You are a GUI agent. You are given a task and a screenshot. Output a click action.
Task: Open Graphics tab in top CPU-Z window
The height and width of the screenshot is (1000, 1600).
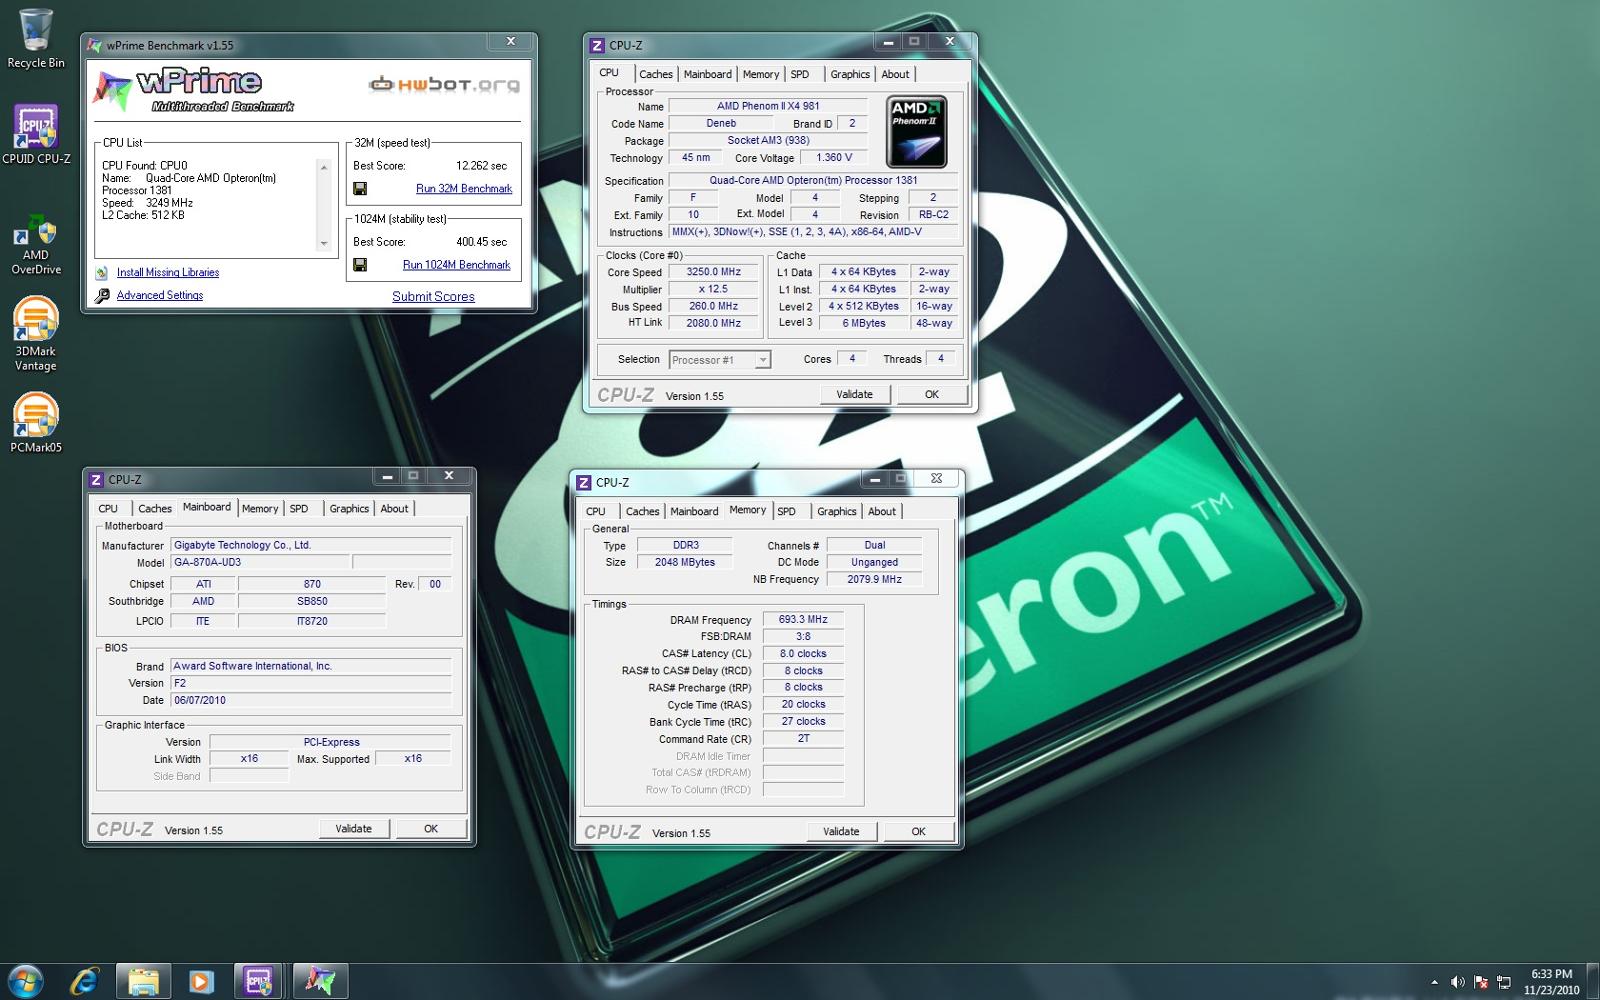pos(850,74)
